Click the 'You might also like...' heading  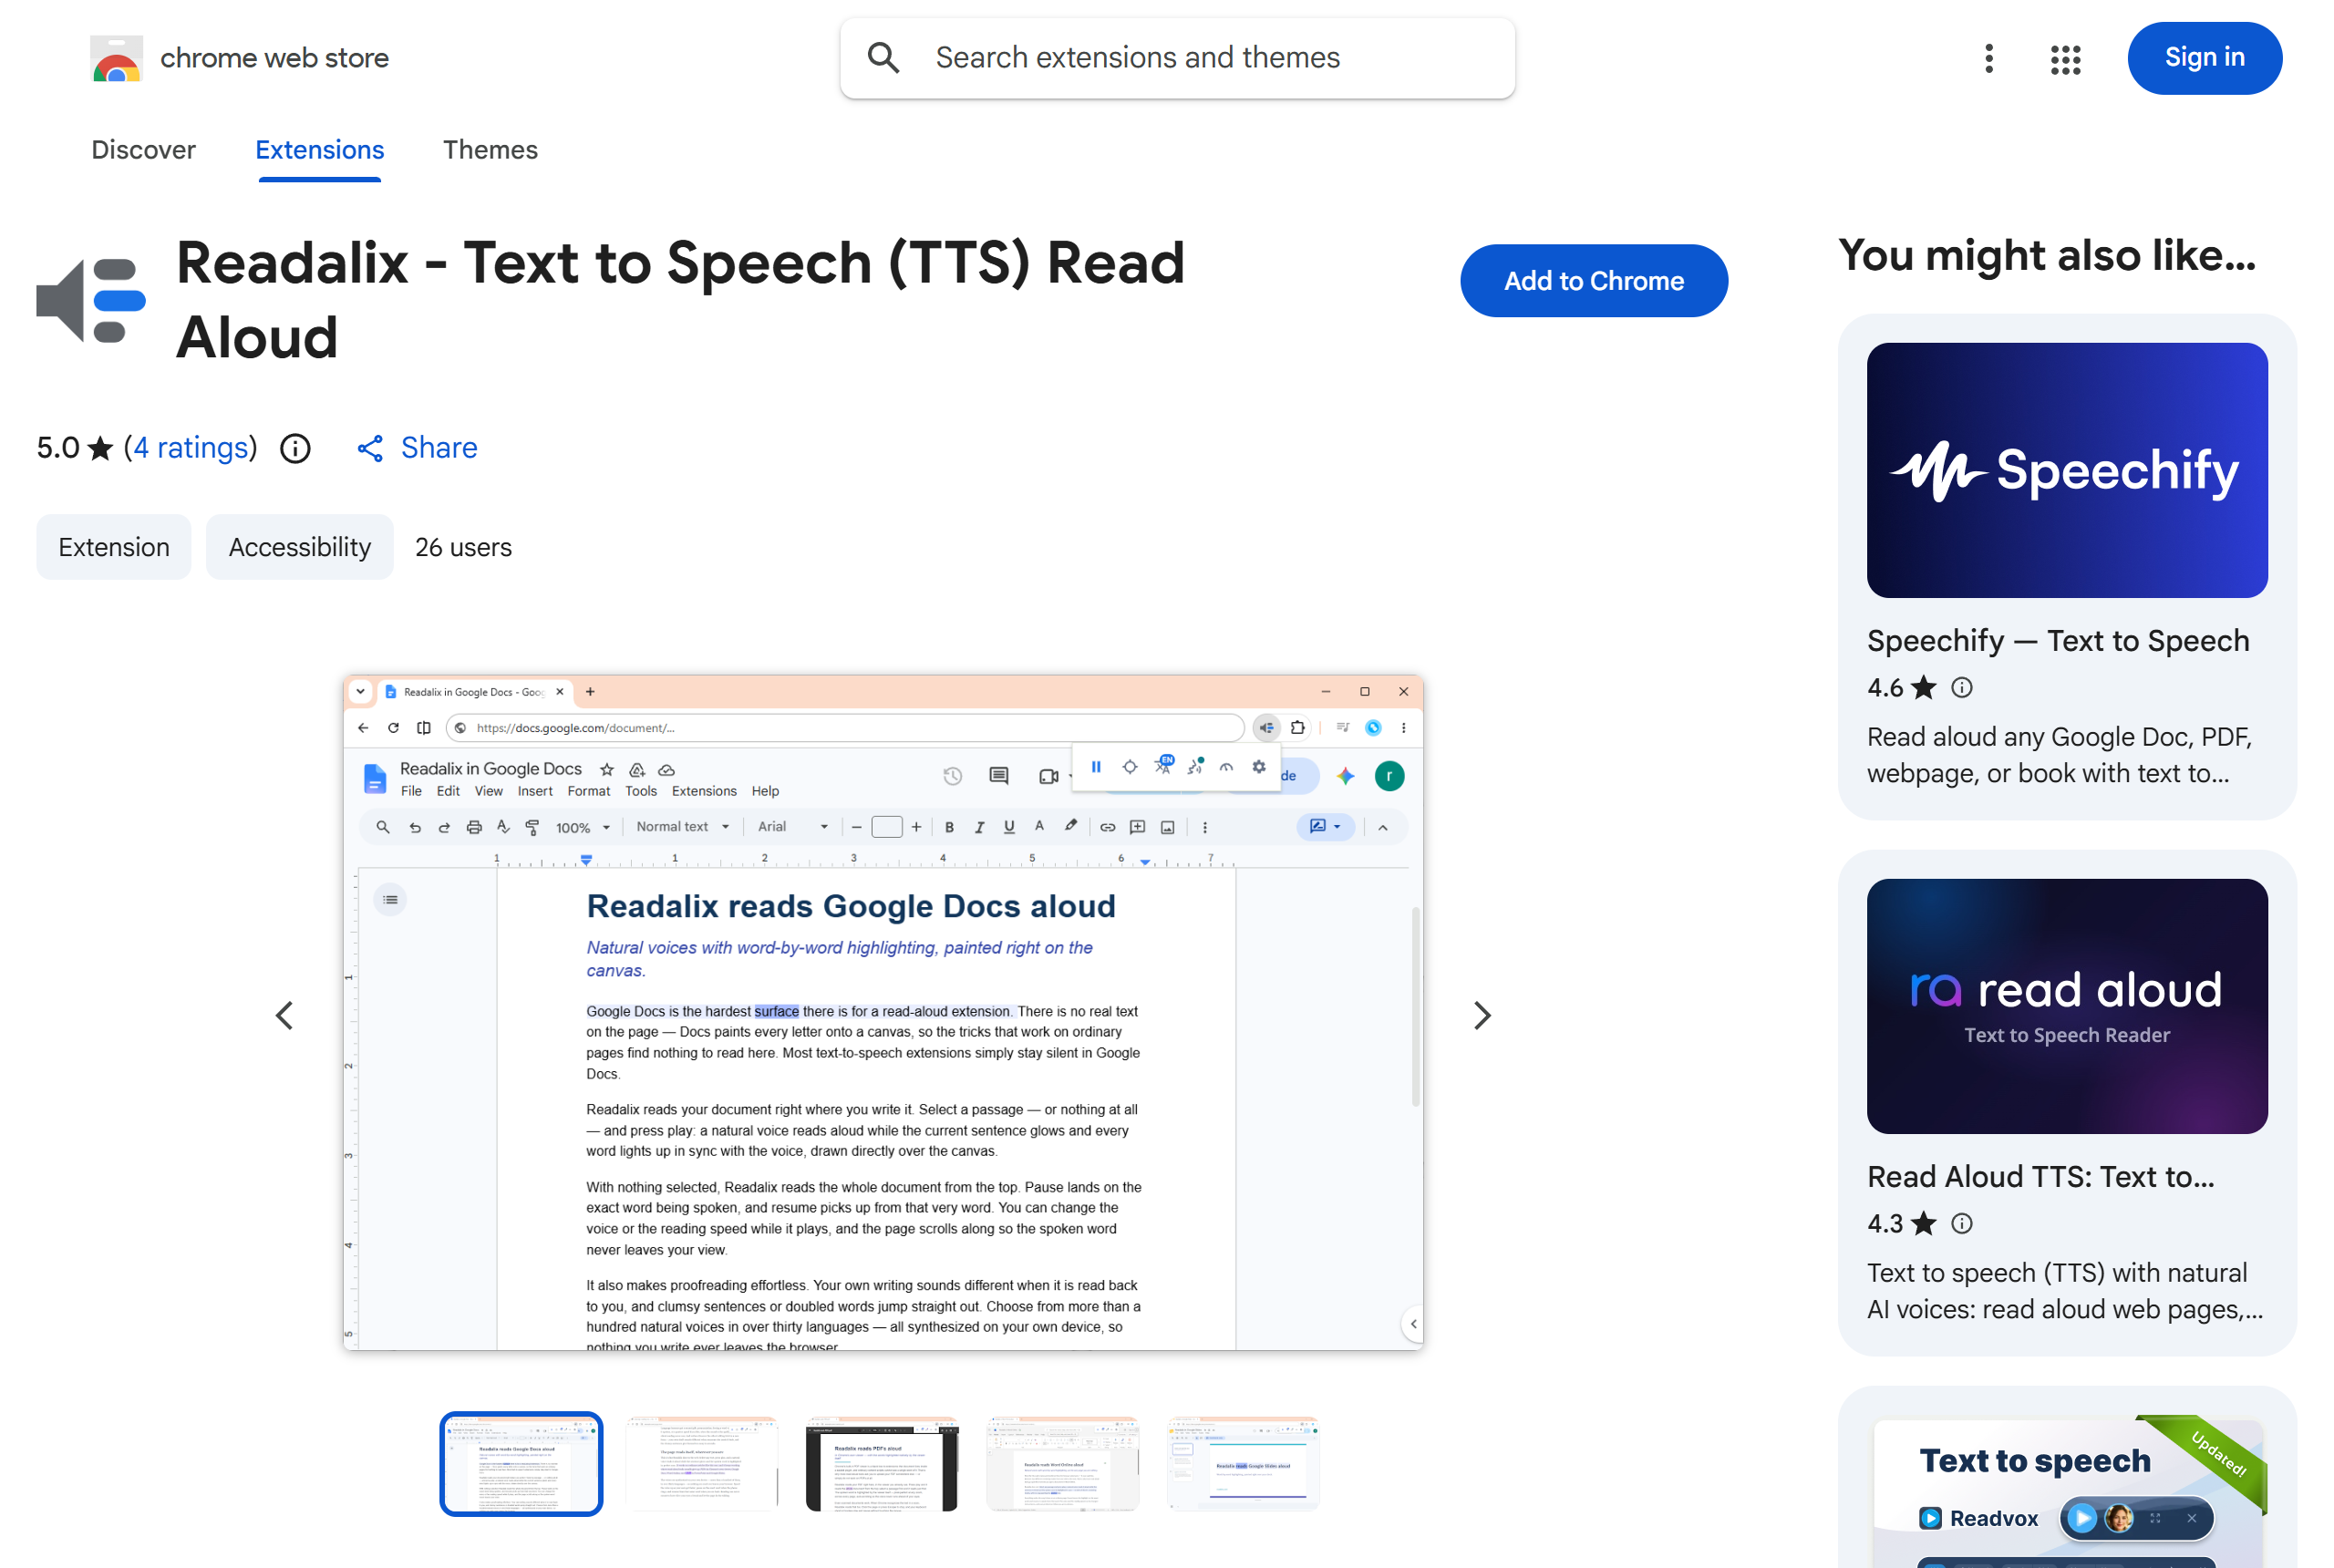(2046, 255)
